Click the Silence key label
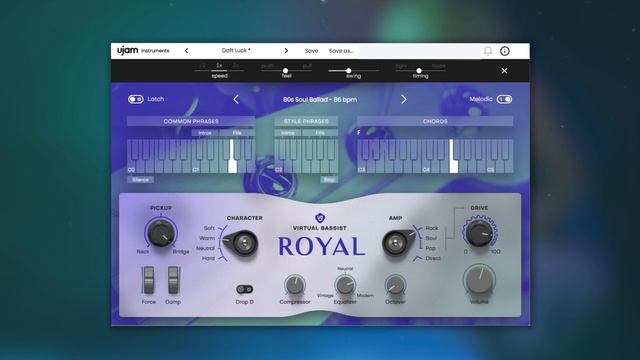This screenshot has height=360, width=640. (x=140, y=180)
